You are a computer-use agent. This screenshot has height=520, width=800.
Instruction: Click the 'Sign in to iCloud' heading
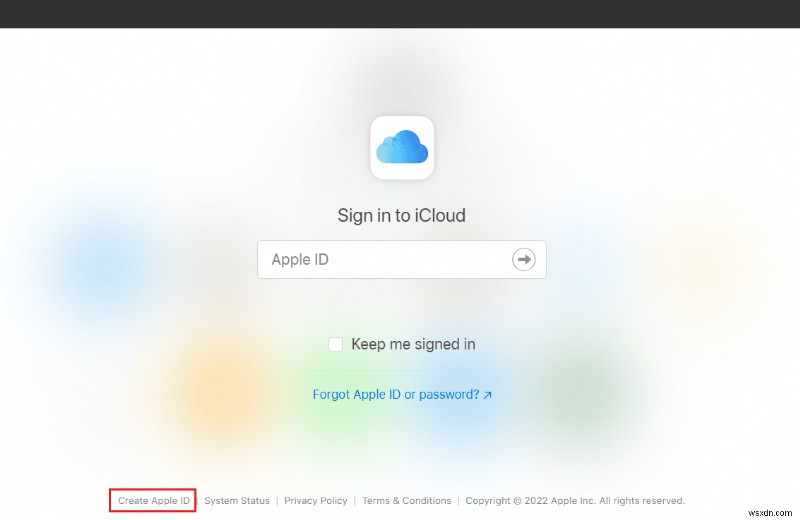[x=402, y=215]
